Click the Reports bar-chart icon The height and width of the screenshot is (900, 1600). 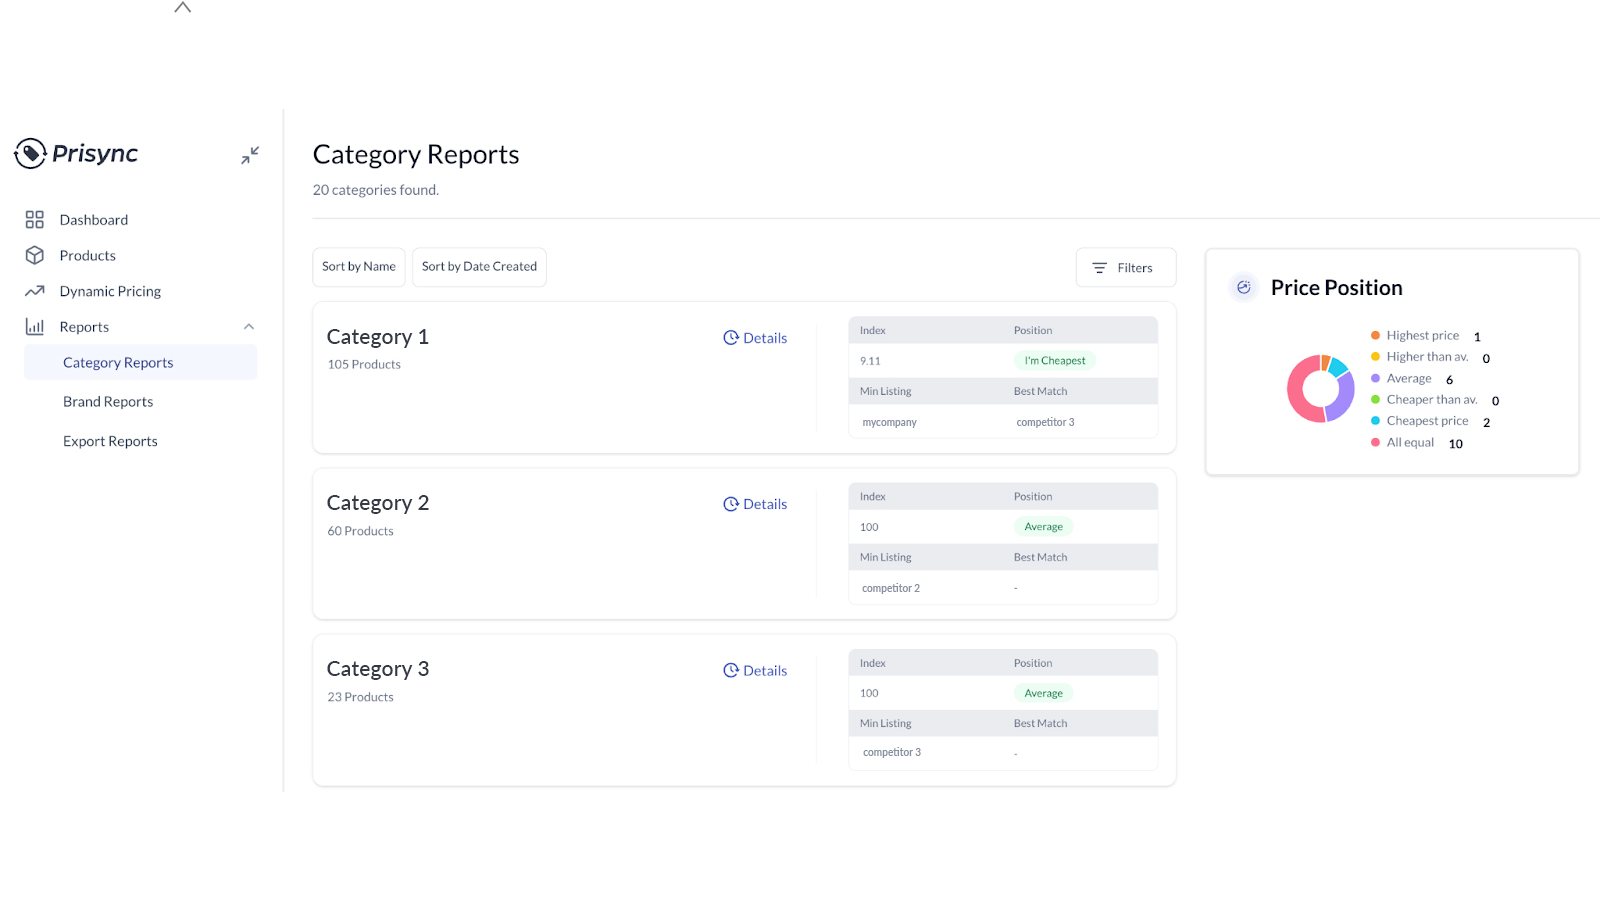point(35,326)
